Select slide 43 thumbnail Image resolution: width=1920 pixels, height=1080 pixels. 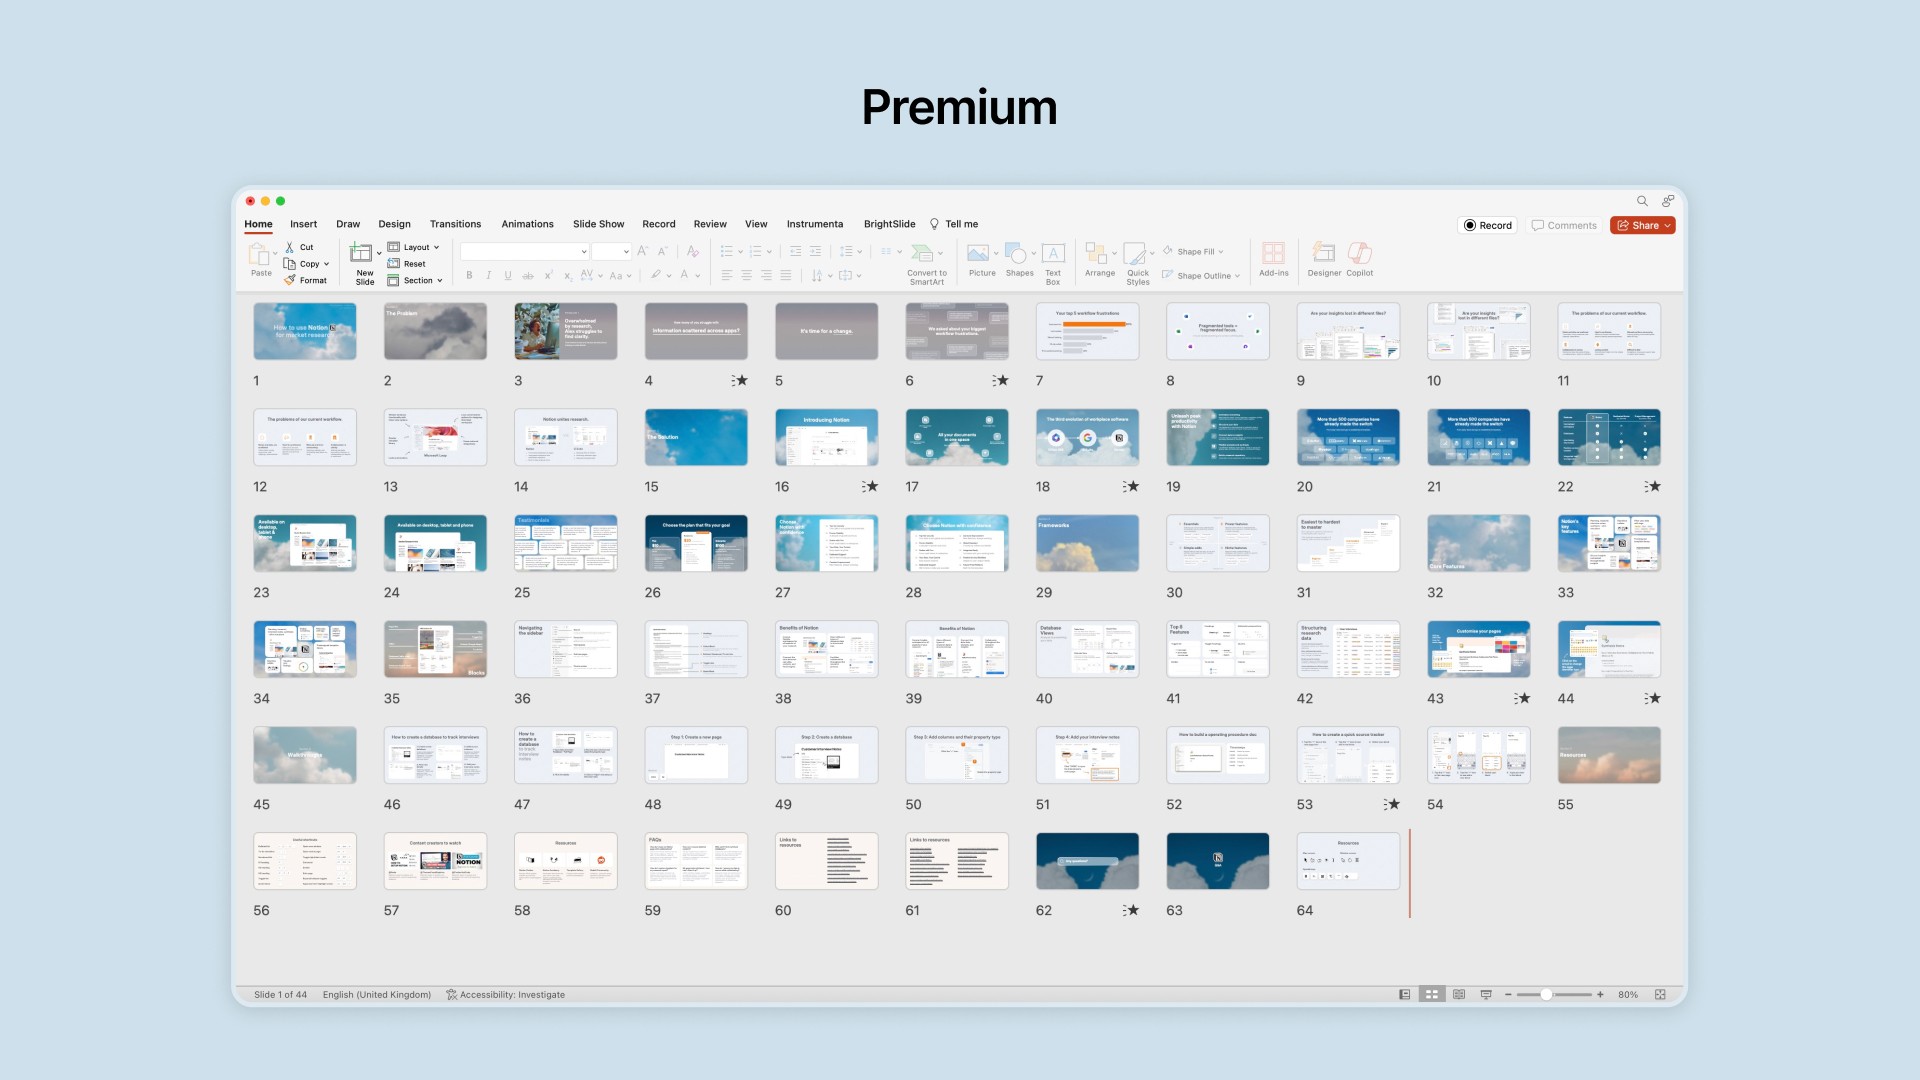point(1478,649)
